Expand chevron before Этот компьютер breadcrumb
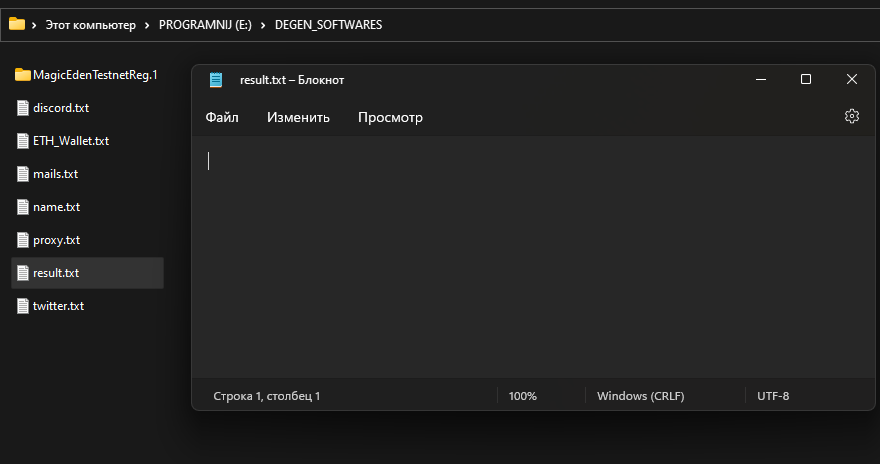The image size is (880, 464). (x=34, y=25)
